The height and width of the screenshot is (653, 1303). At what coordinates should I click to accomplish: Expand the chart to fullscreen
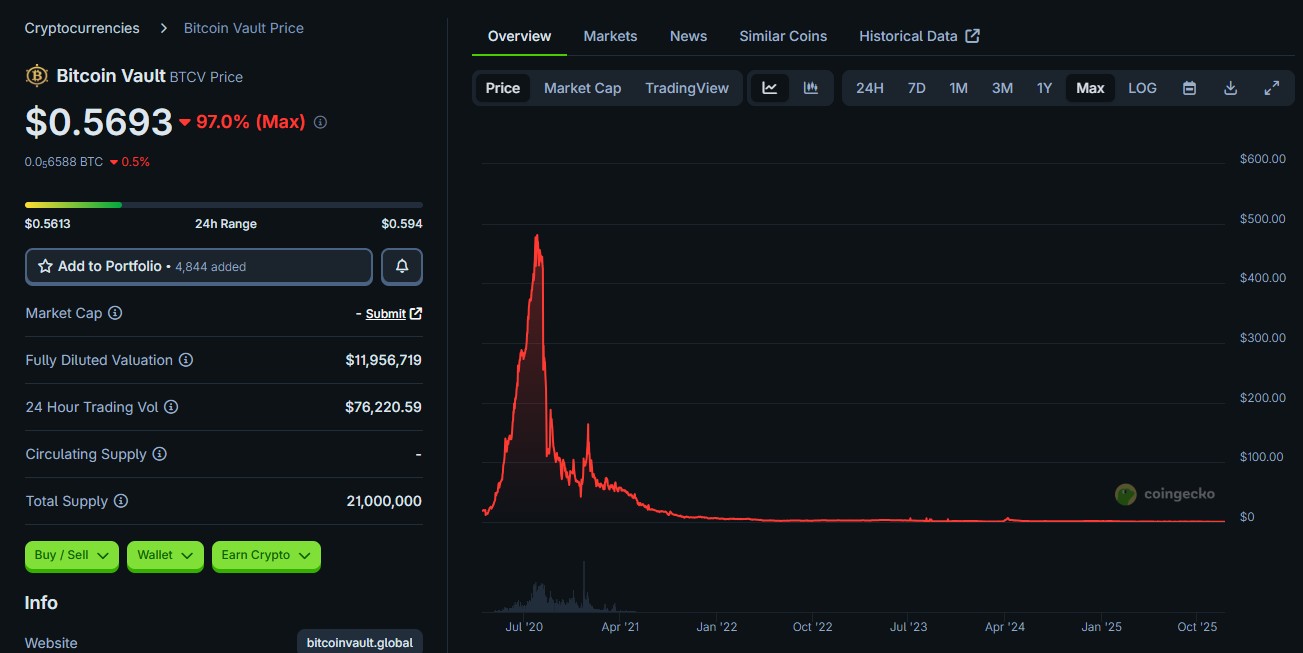point(1272,88)
